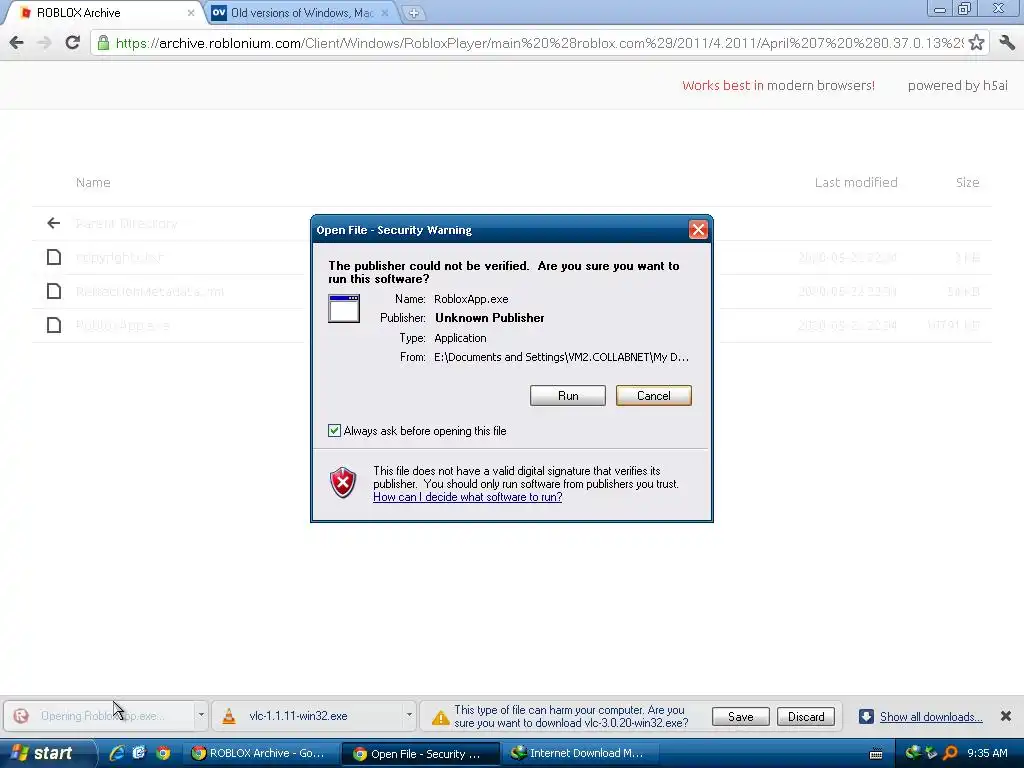Image resolution: width=1024 pixels, height=768 pixels.
Task: Launch Internet Explorer from quick launch
Action: click(x=117, y=753)
